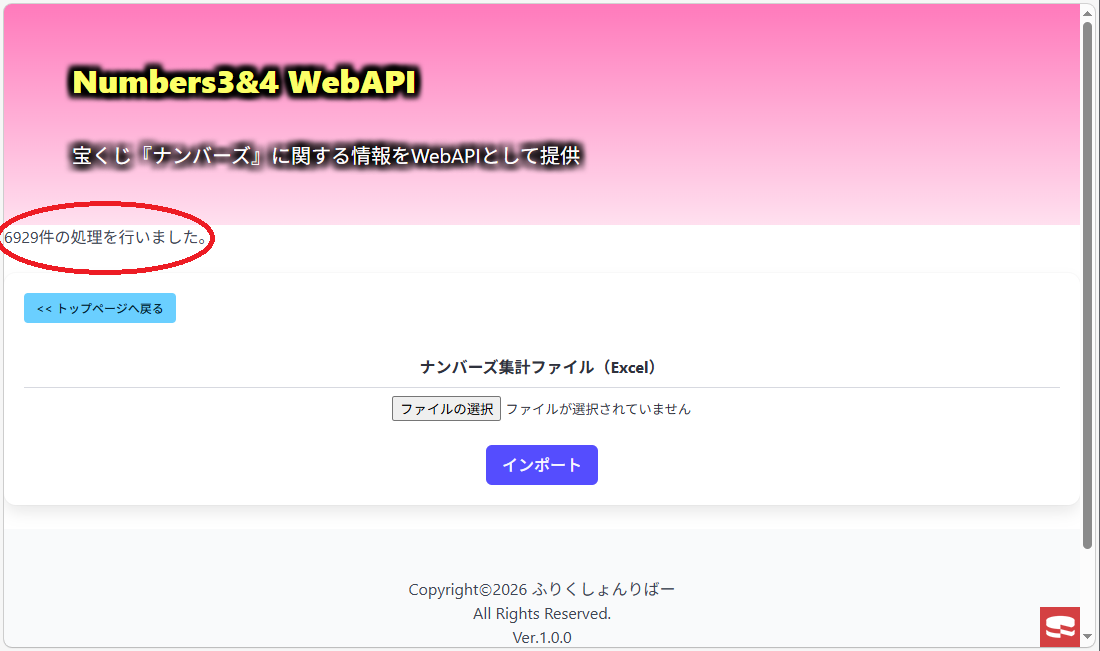Click the divider line under the Excel heading
This screenshot has width=1100, height=651.
pyautogui.click(x=542, y=387)
